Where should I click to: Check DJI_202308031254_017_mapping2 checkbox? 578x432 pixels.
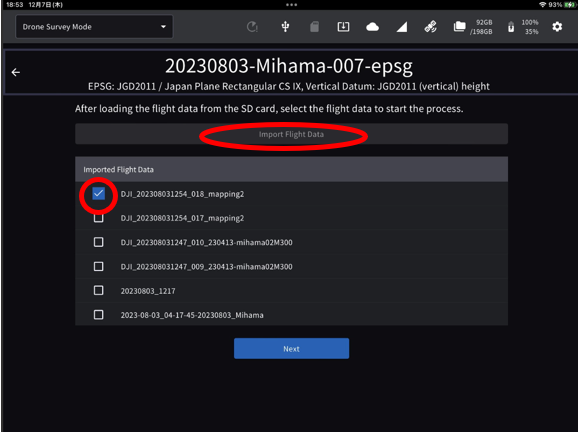coord(98,218)
